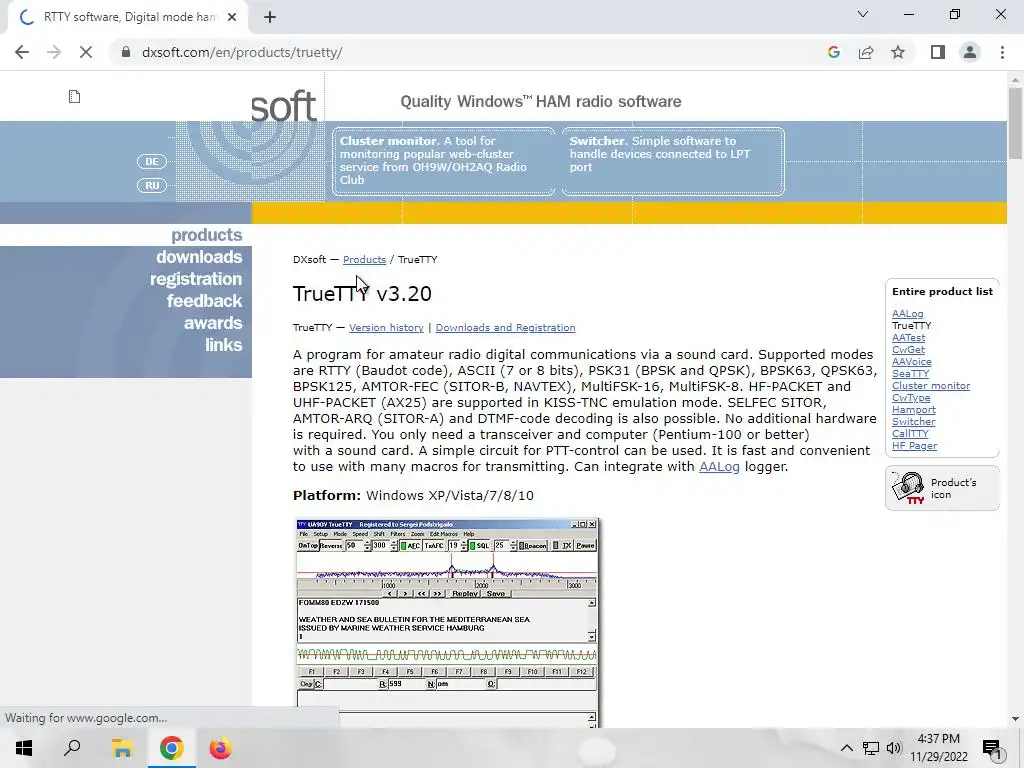The height and width of the screenshot is (768, 1024).
Task: Open AATest in product list
Action: click(x=908, y=338)
